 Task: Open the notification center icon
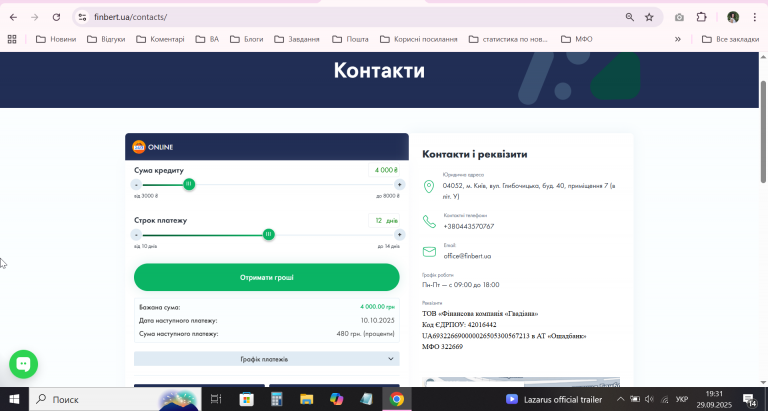749,399
